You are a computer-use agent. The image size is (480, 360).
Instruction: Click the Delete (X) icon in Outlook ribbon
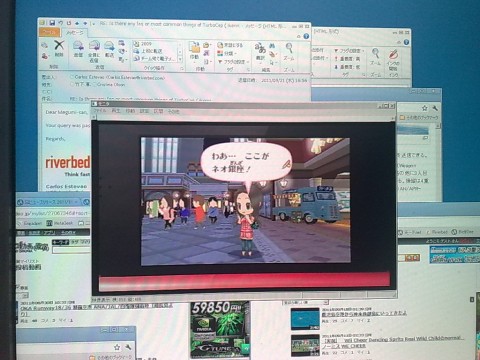(x=59, y=47)
